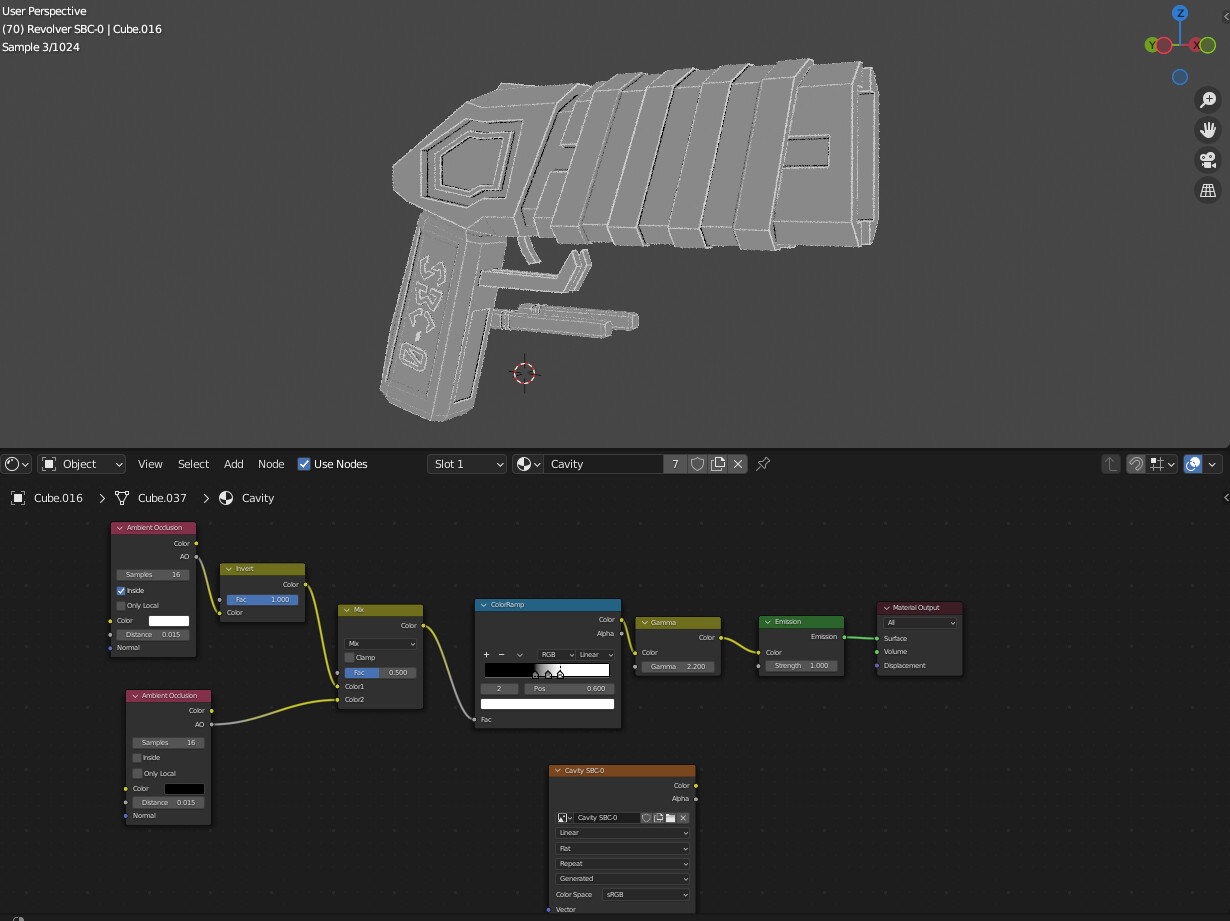The image size is (1230, 921).
Task: Open the overlay options dropdown arrow
Action: (x=1213, y=464)
